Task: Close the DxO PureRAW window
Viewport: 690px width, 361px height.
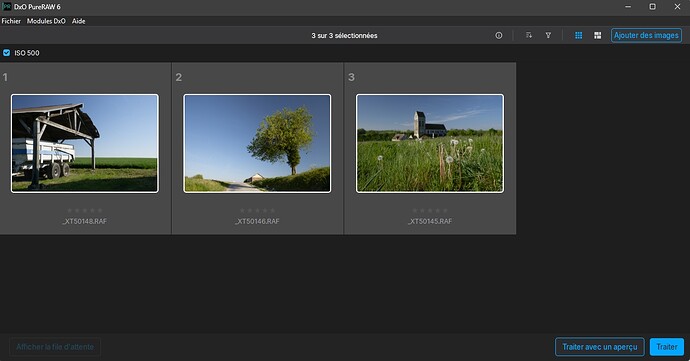Action: pyautogui.click(x=677, y=7)
